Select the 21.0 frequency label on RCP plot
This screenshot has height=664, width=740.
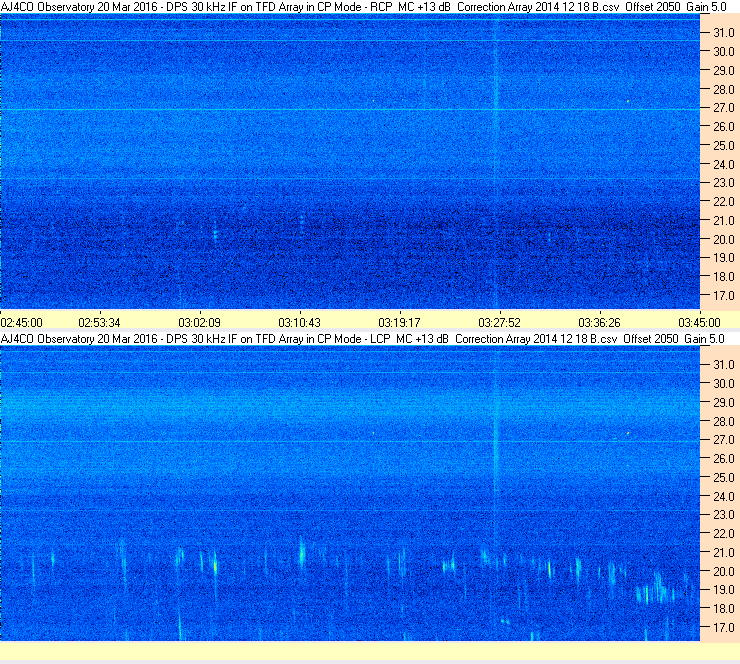tap(724, 221)
